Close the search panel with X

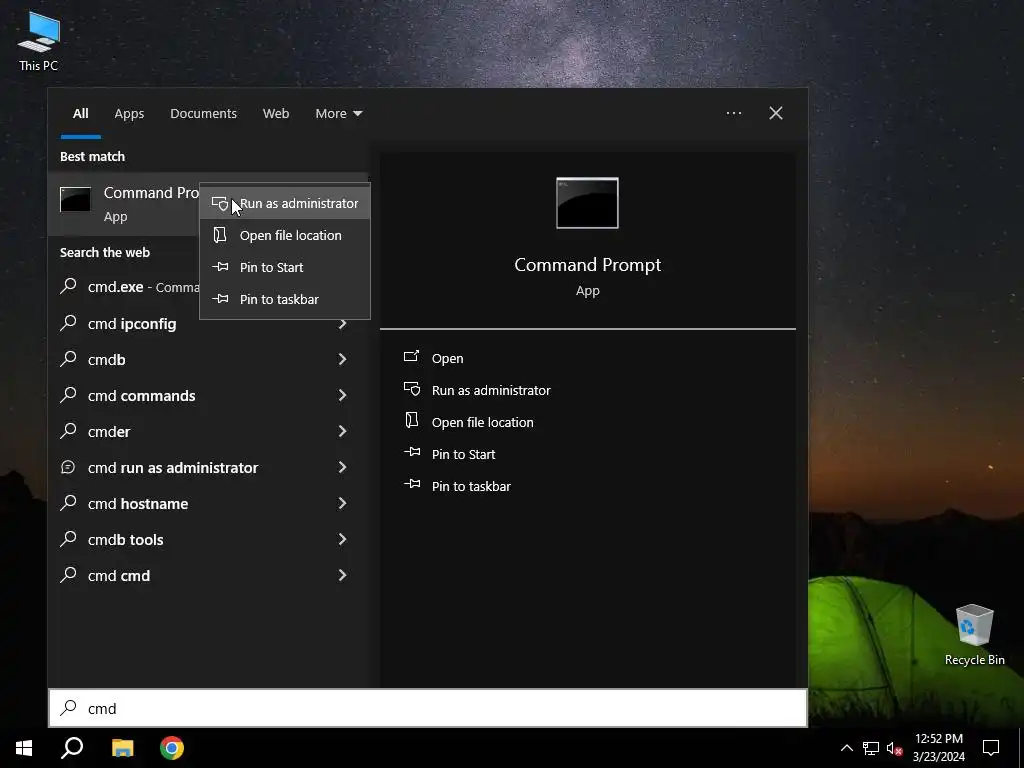[776, 113]
